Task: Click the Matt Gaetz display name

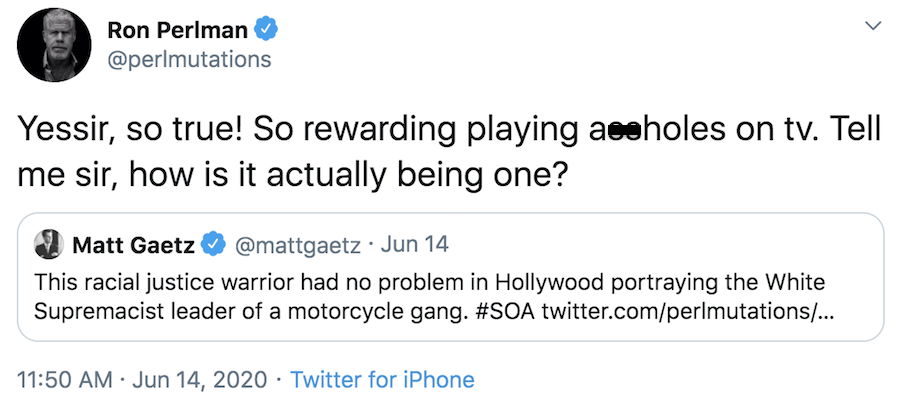Action: point(133,244)
